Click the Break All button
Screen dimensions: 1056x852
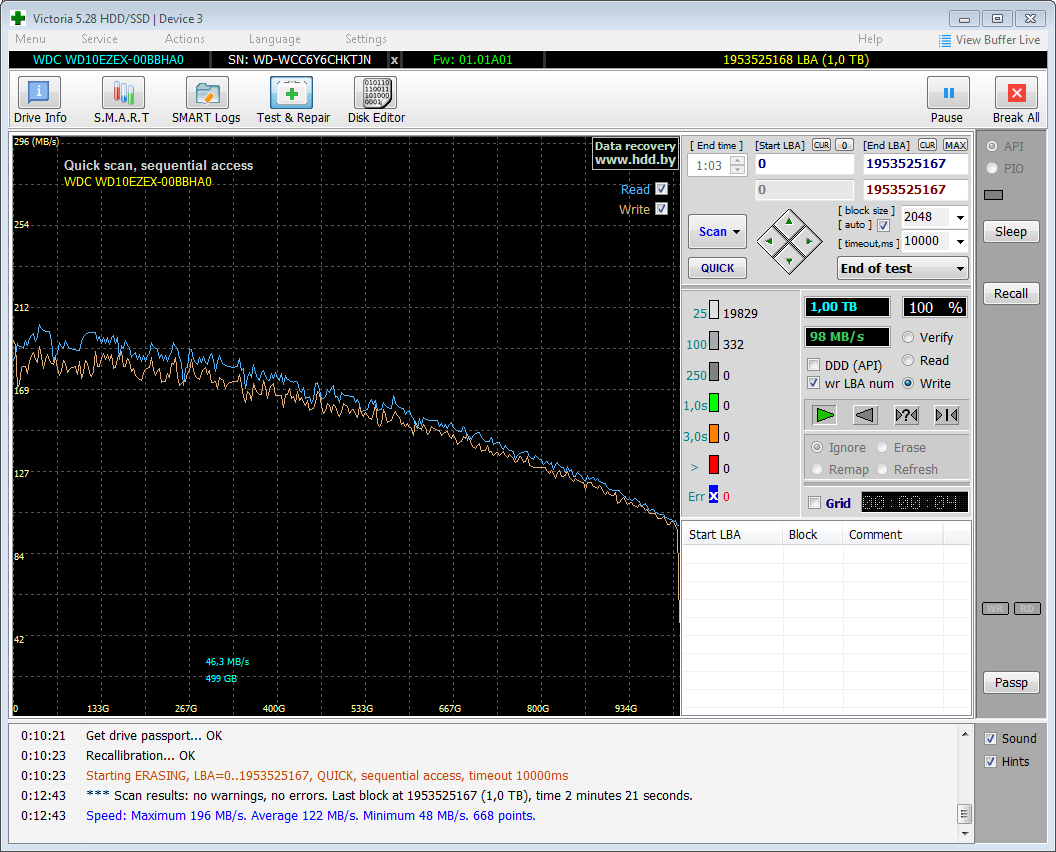[x=1015, y=101]
